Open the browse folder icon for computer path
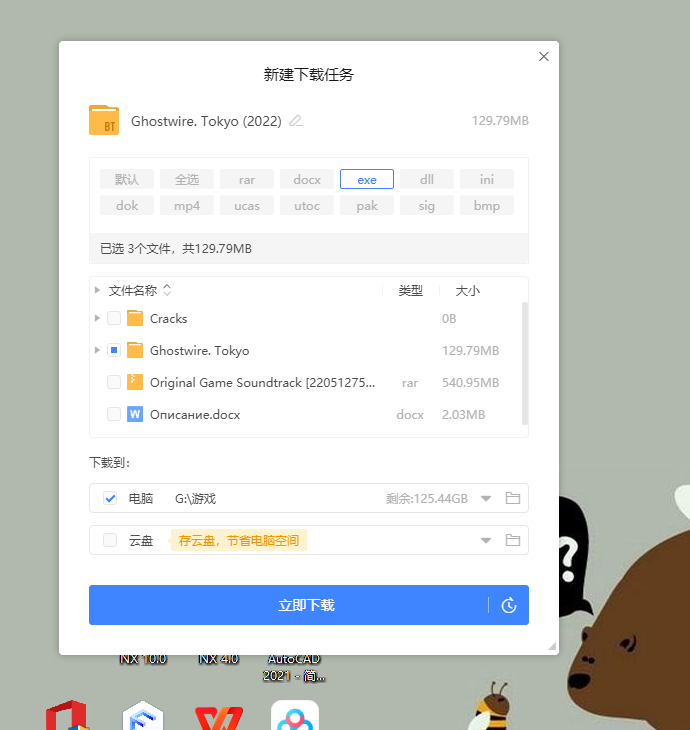 pyautogui.click(x=513, y=498)
